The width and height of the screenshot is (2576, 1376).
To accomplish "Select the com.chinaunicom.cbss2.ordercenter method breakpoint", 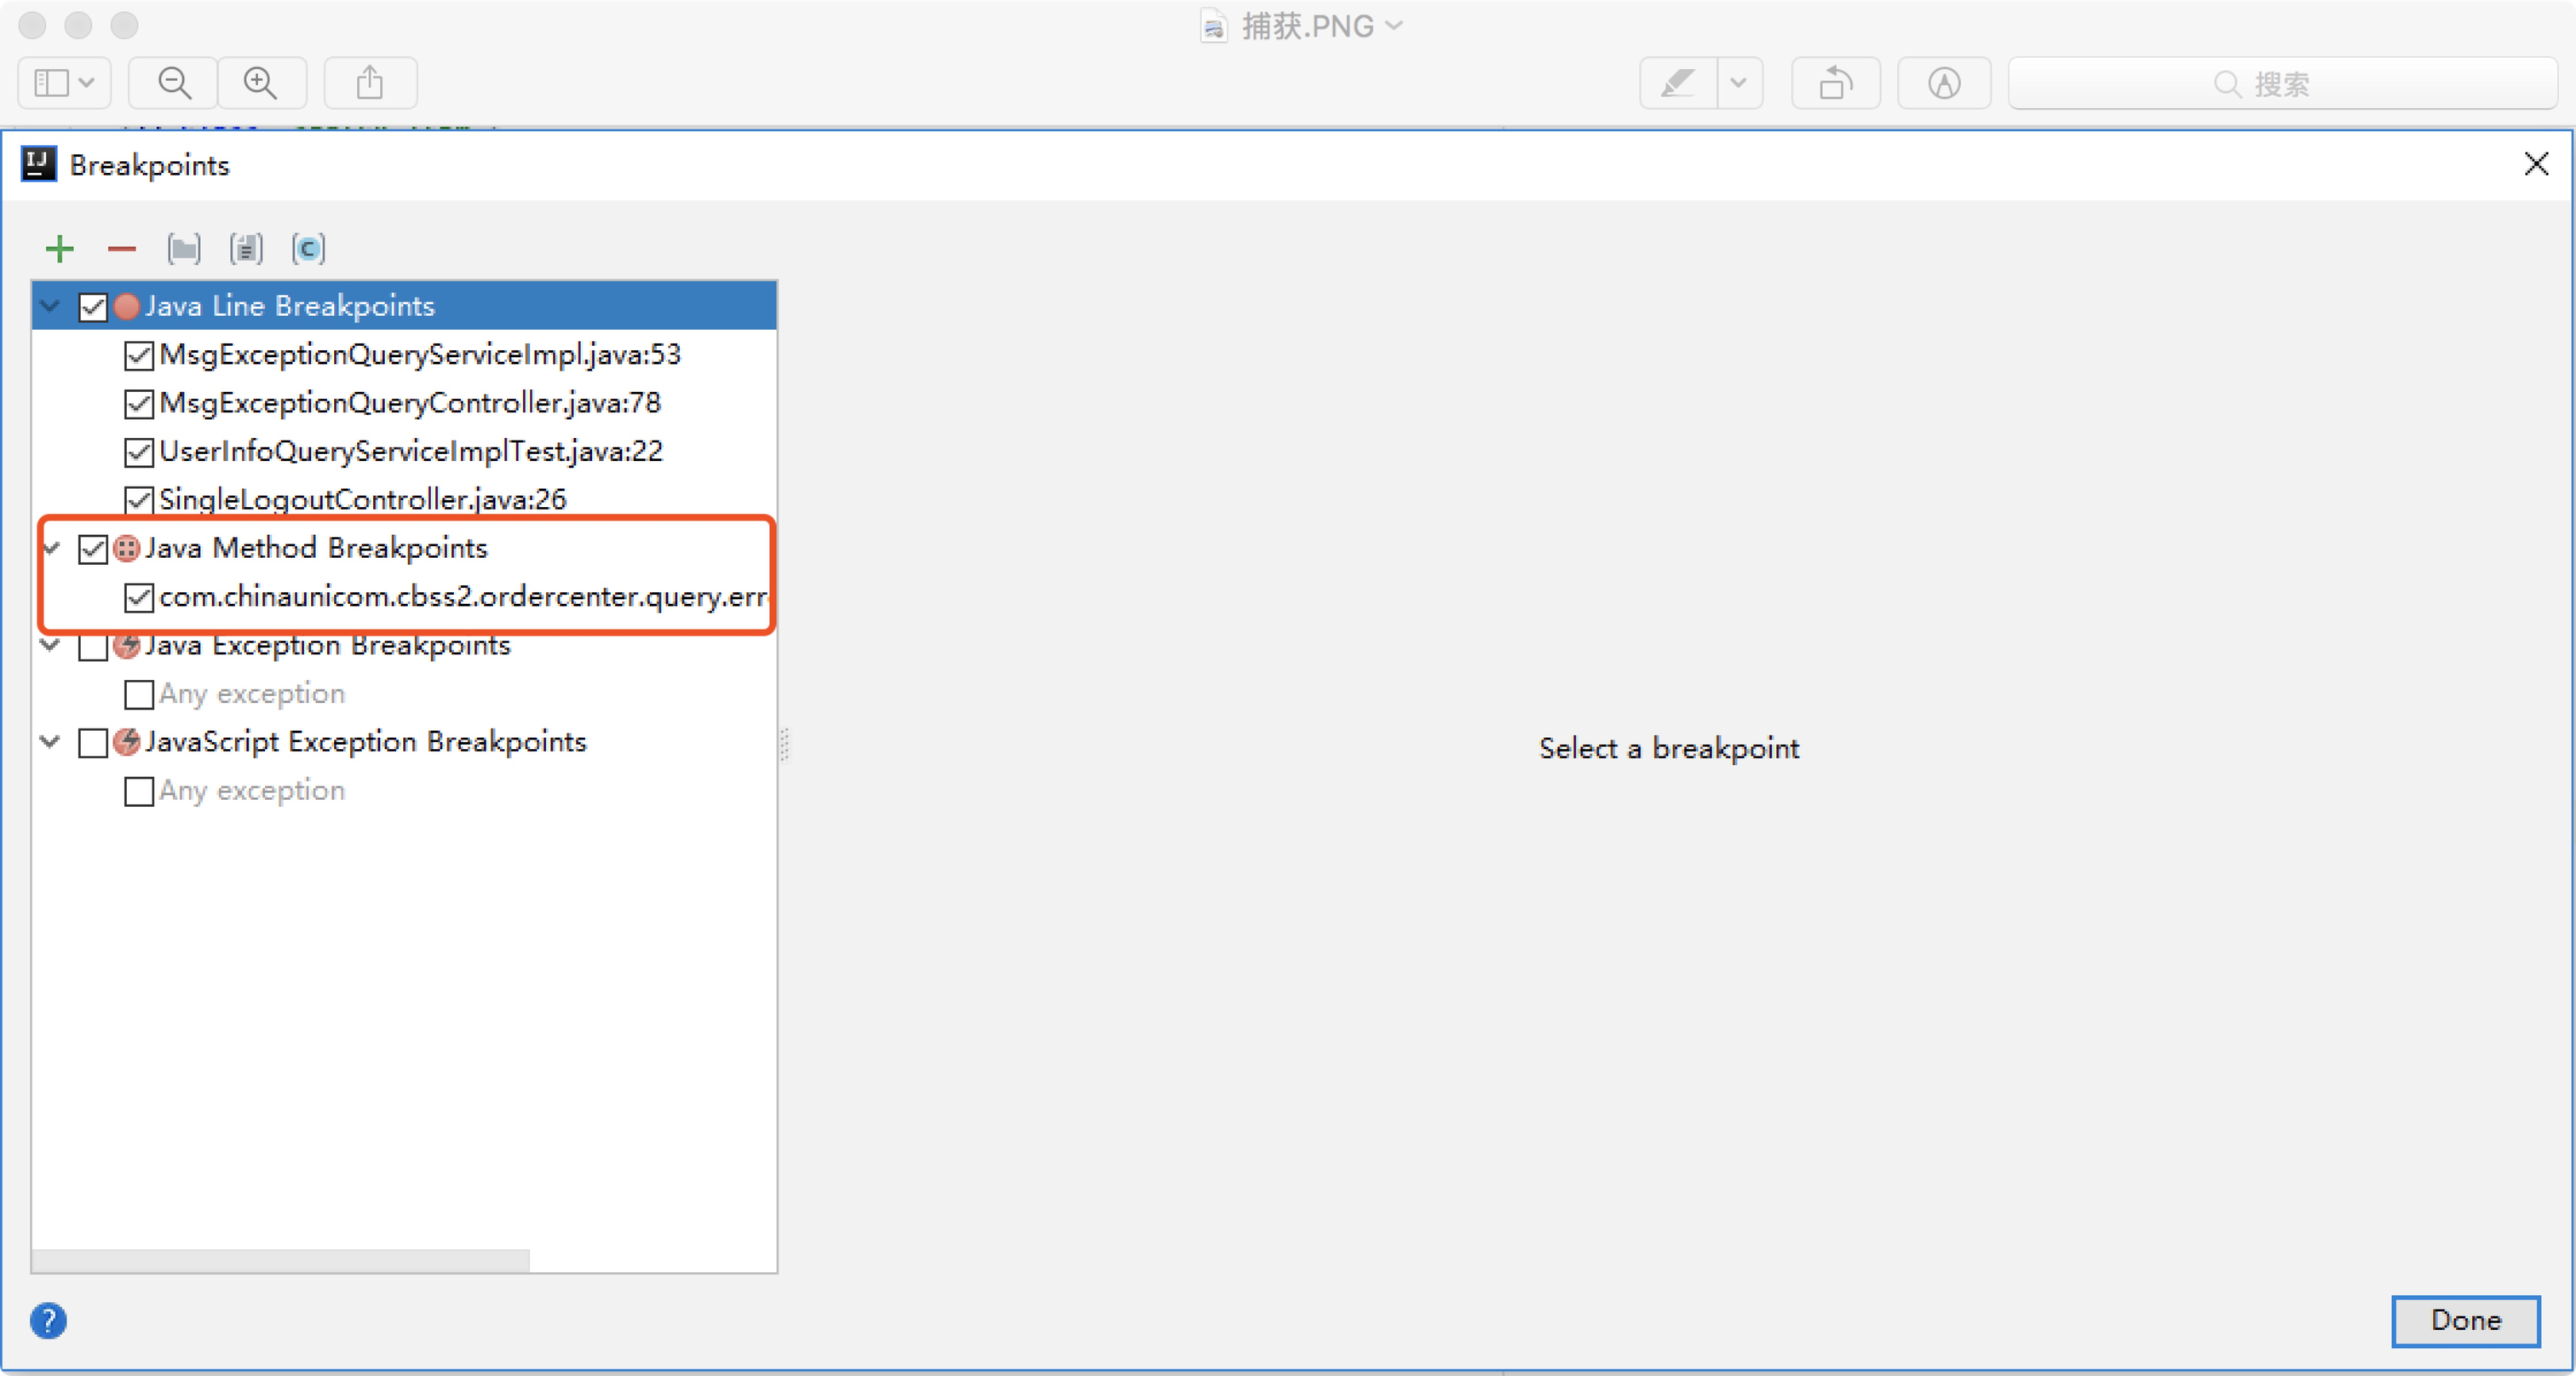I will [x=462, y=597].
